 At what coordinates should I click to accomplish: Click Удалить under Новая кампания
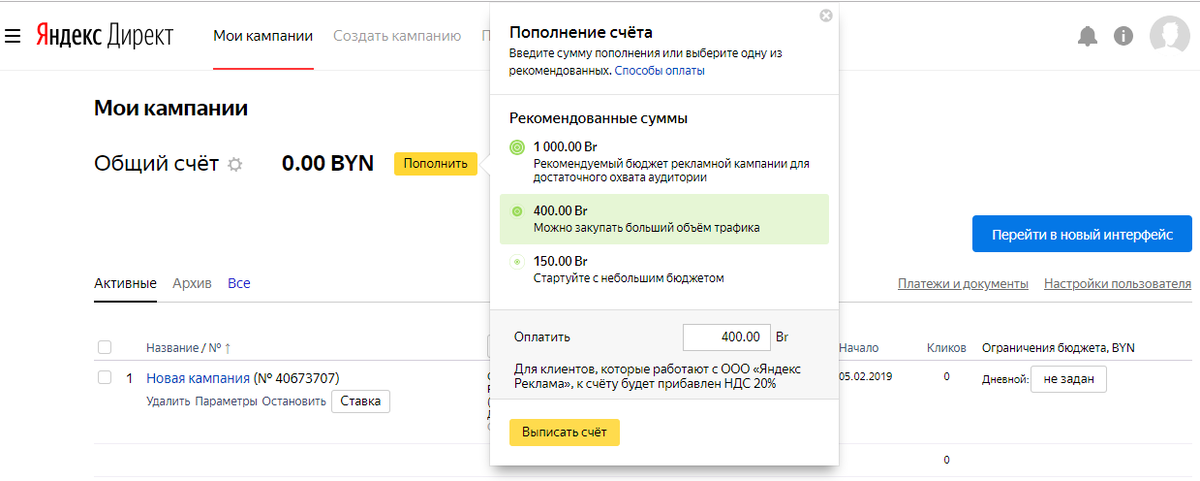pyautogui.click(x=169, y=401)
